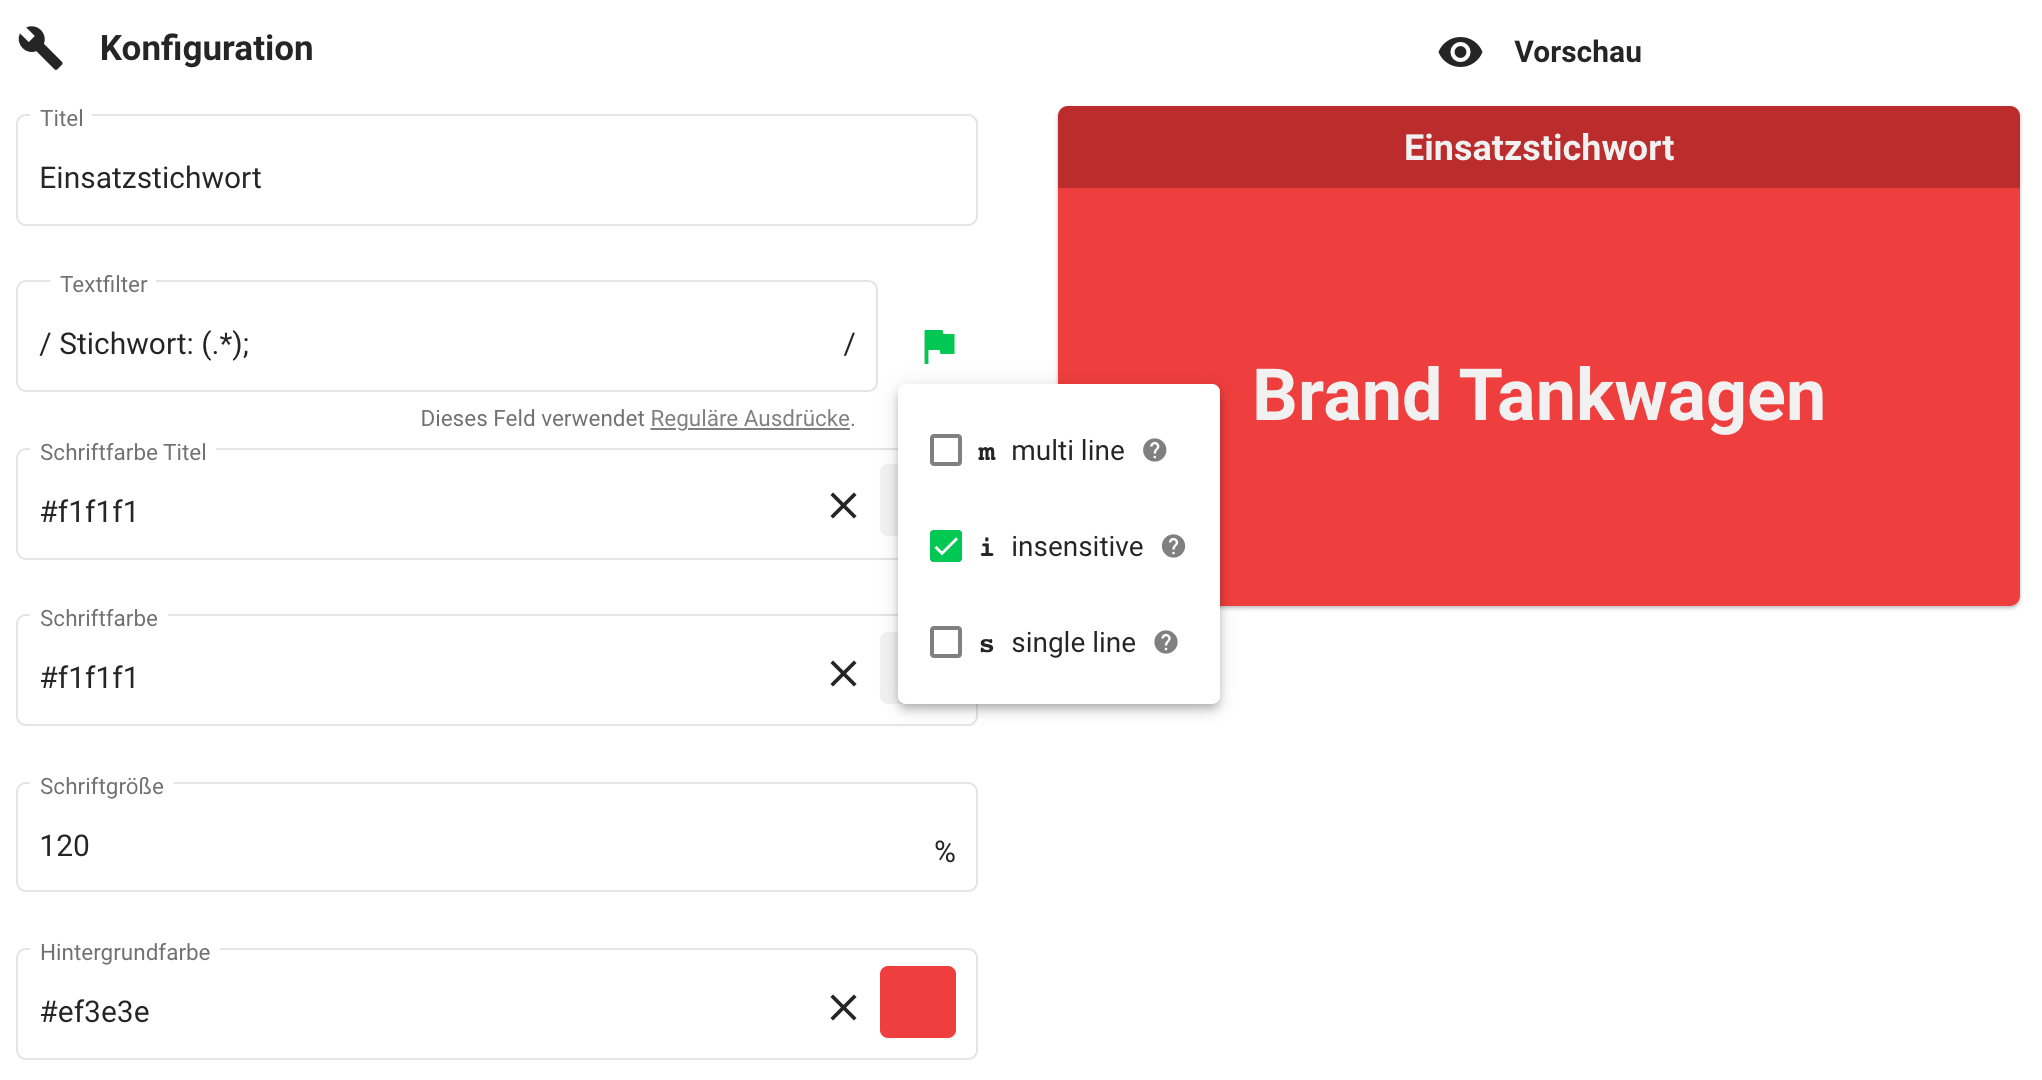Select the single line flag entry

click(1072, 643)
